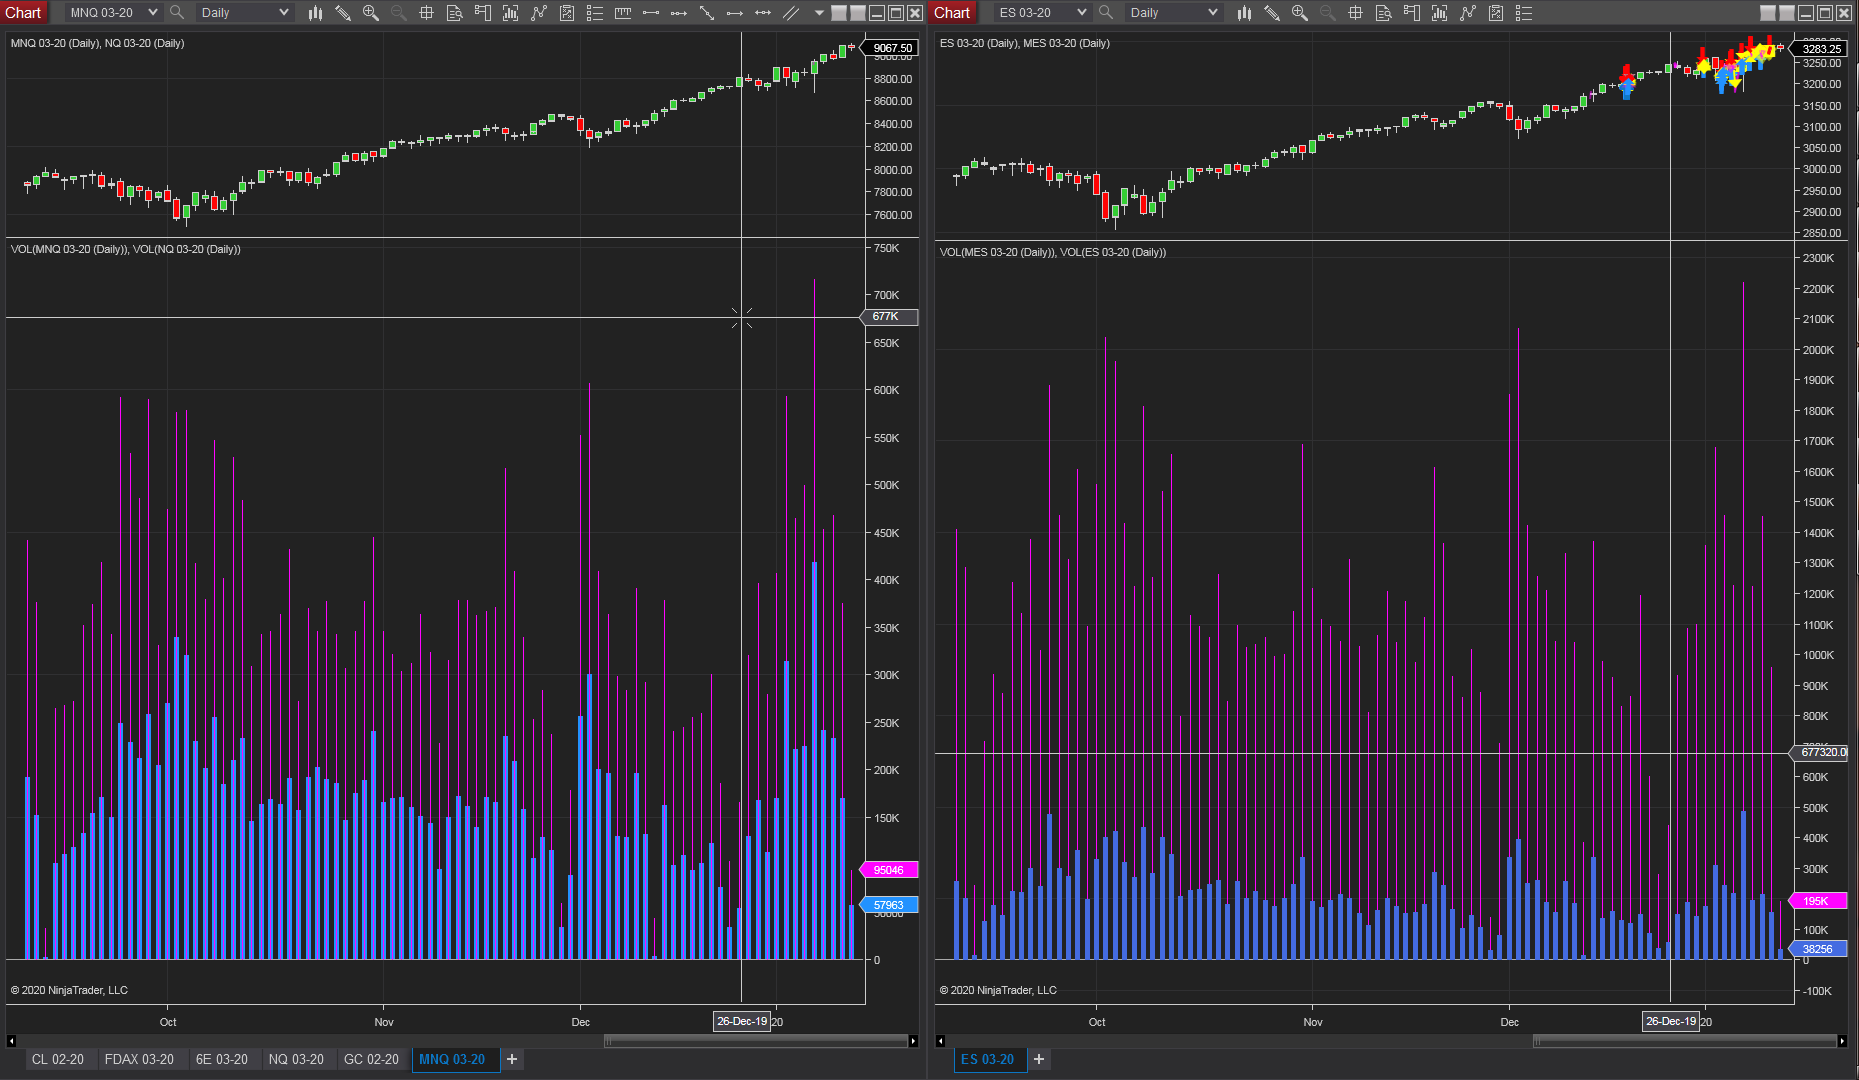Viewport: 1859px width, 1080px height.
Task: Click zoom in magnifier on MNQ chart
Action: tap(371, 13)
